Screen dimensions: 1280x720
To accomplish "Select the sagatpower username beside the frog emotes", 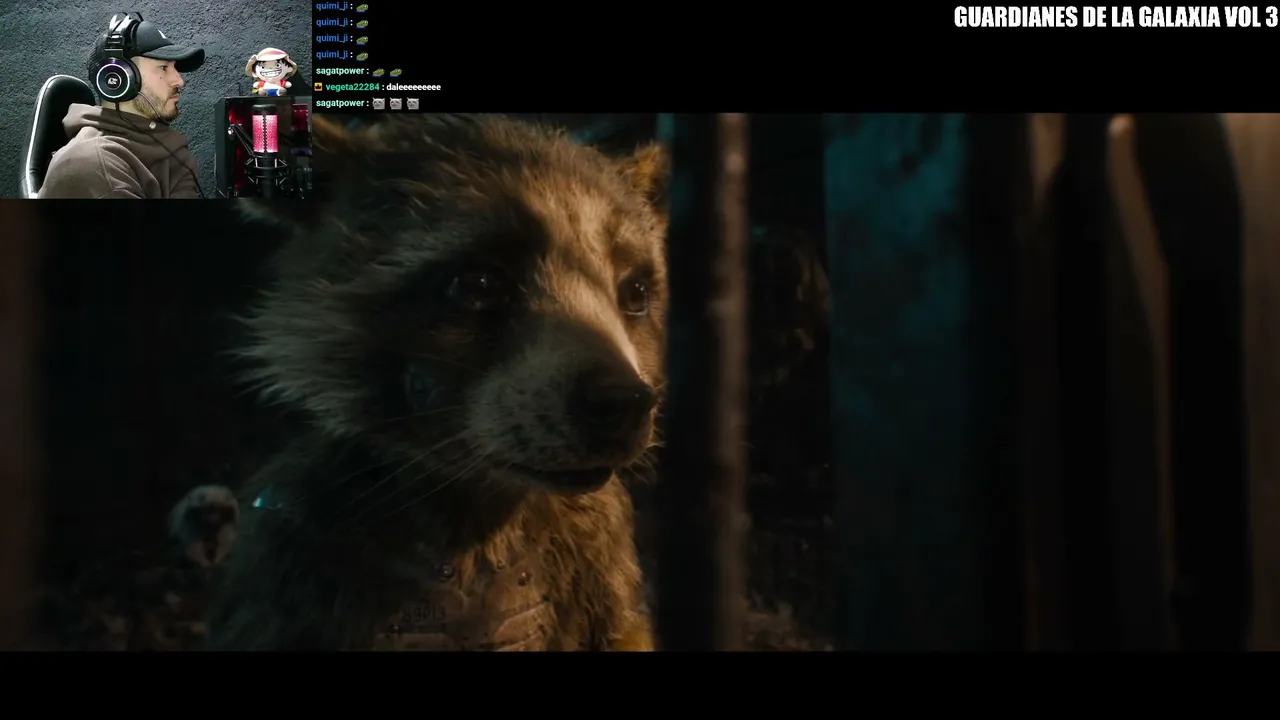I will point(340,71).
